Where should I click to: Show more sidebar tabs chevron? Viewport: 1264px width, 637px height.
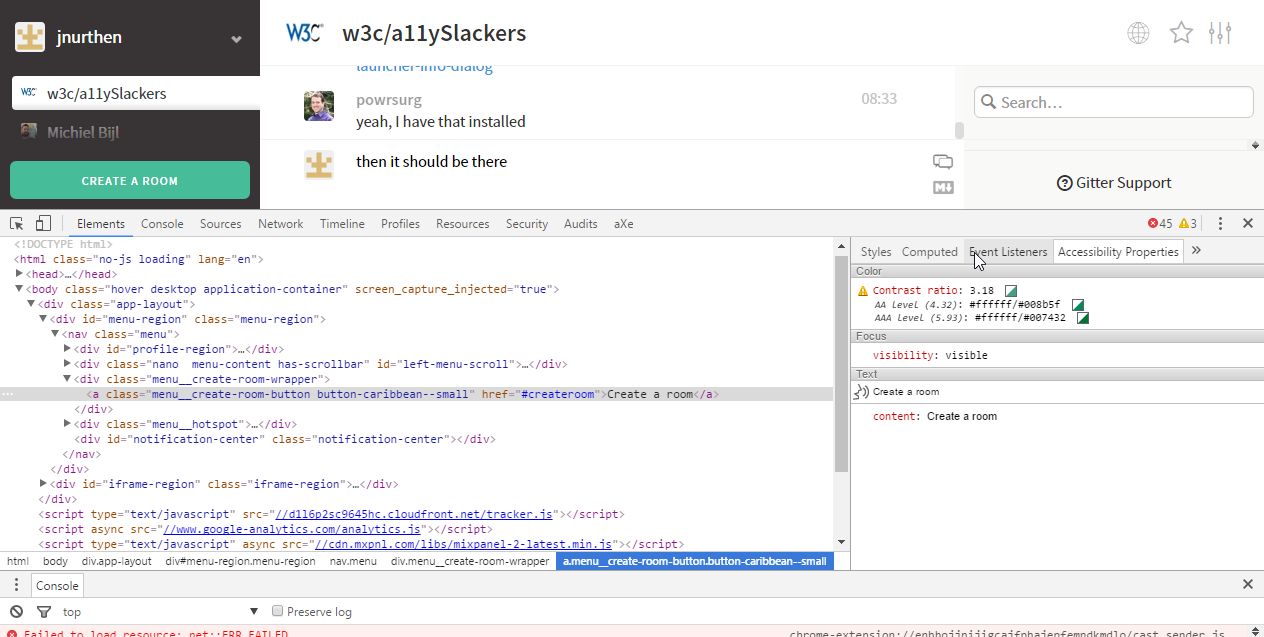(x=1196, y=252)
